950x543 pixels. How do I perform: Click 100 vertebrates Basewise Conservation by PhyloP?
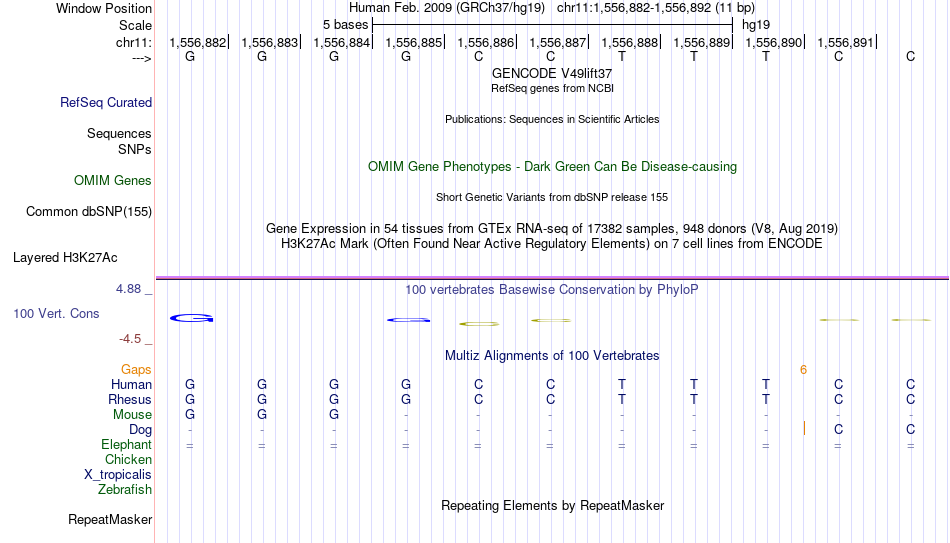click(552, 290)
